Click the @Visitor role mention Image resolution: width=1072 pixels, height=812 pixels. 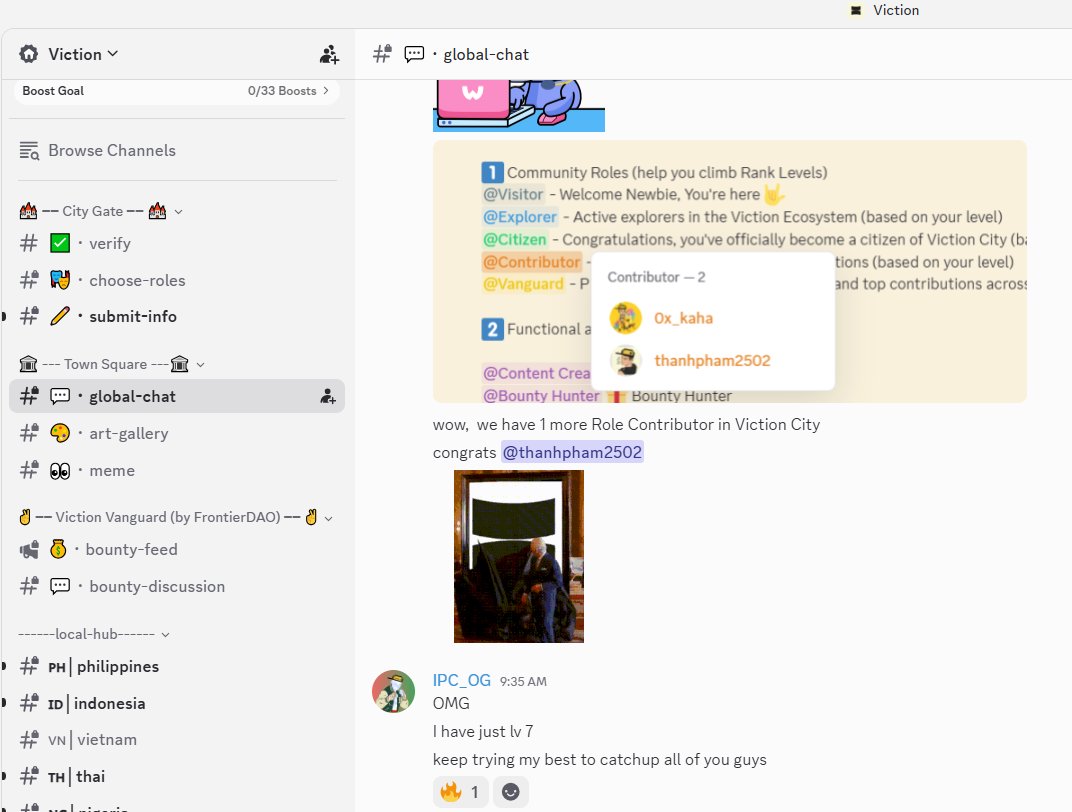513,194
